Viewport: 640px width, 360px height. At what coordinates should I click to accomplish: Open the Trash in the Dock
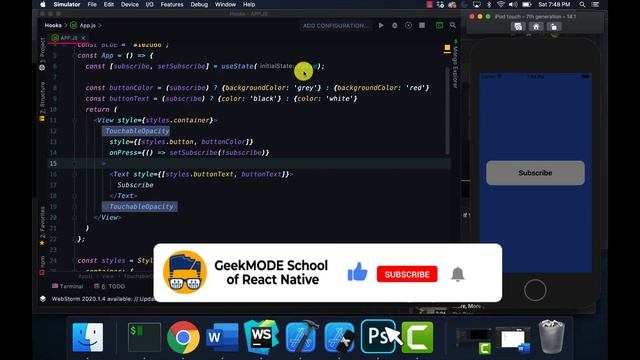551,337
